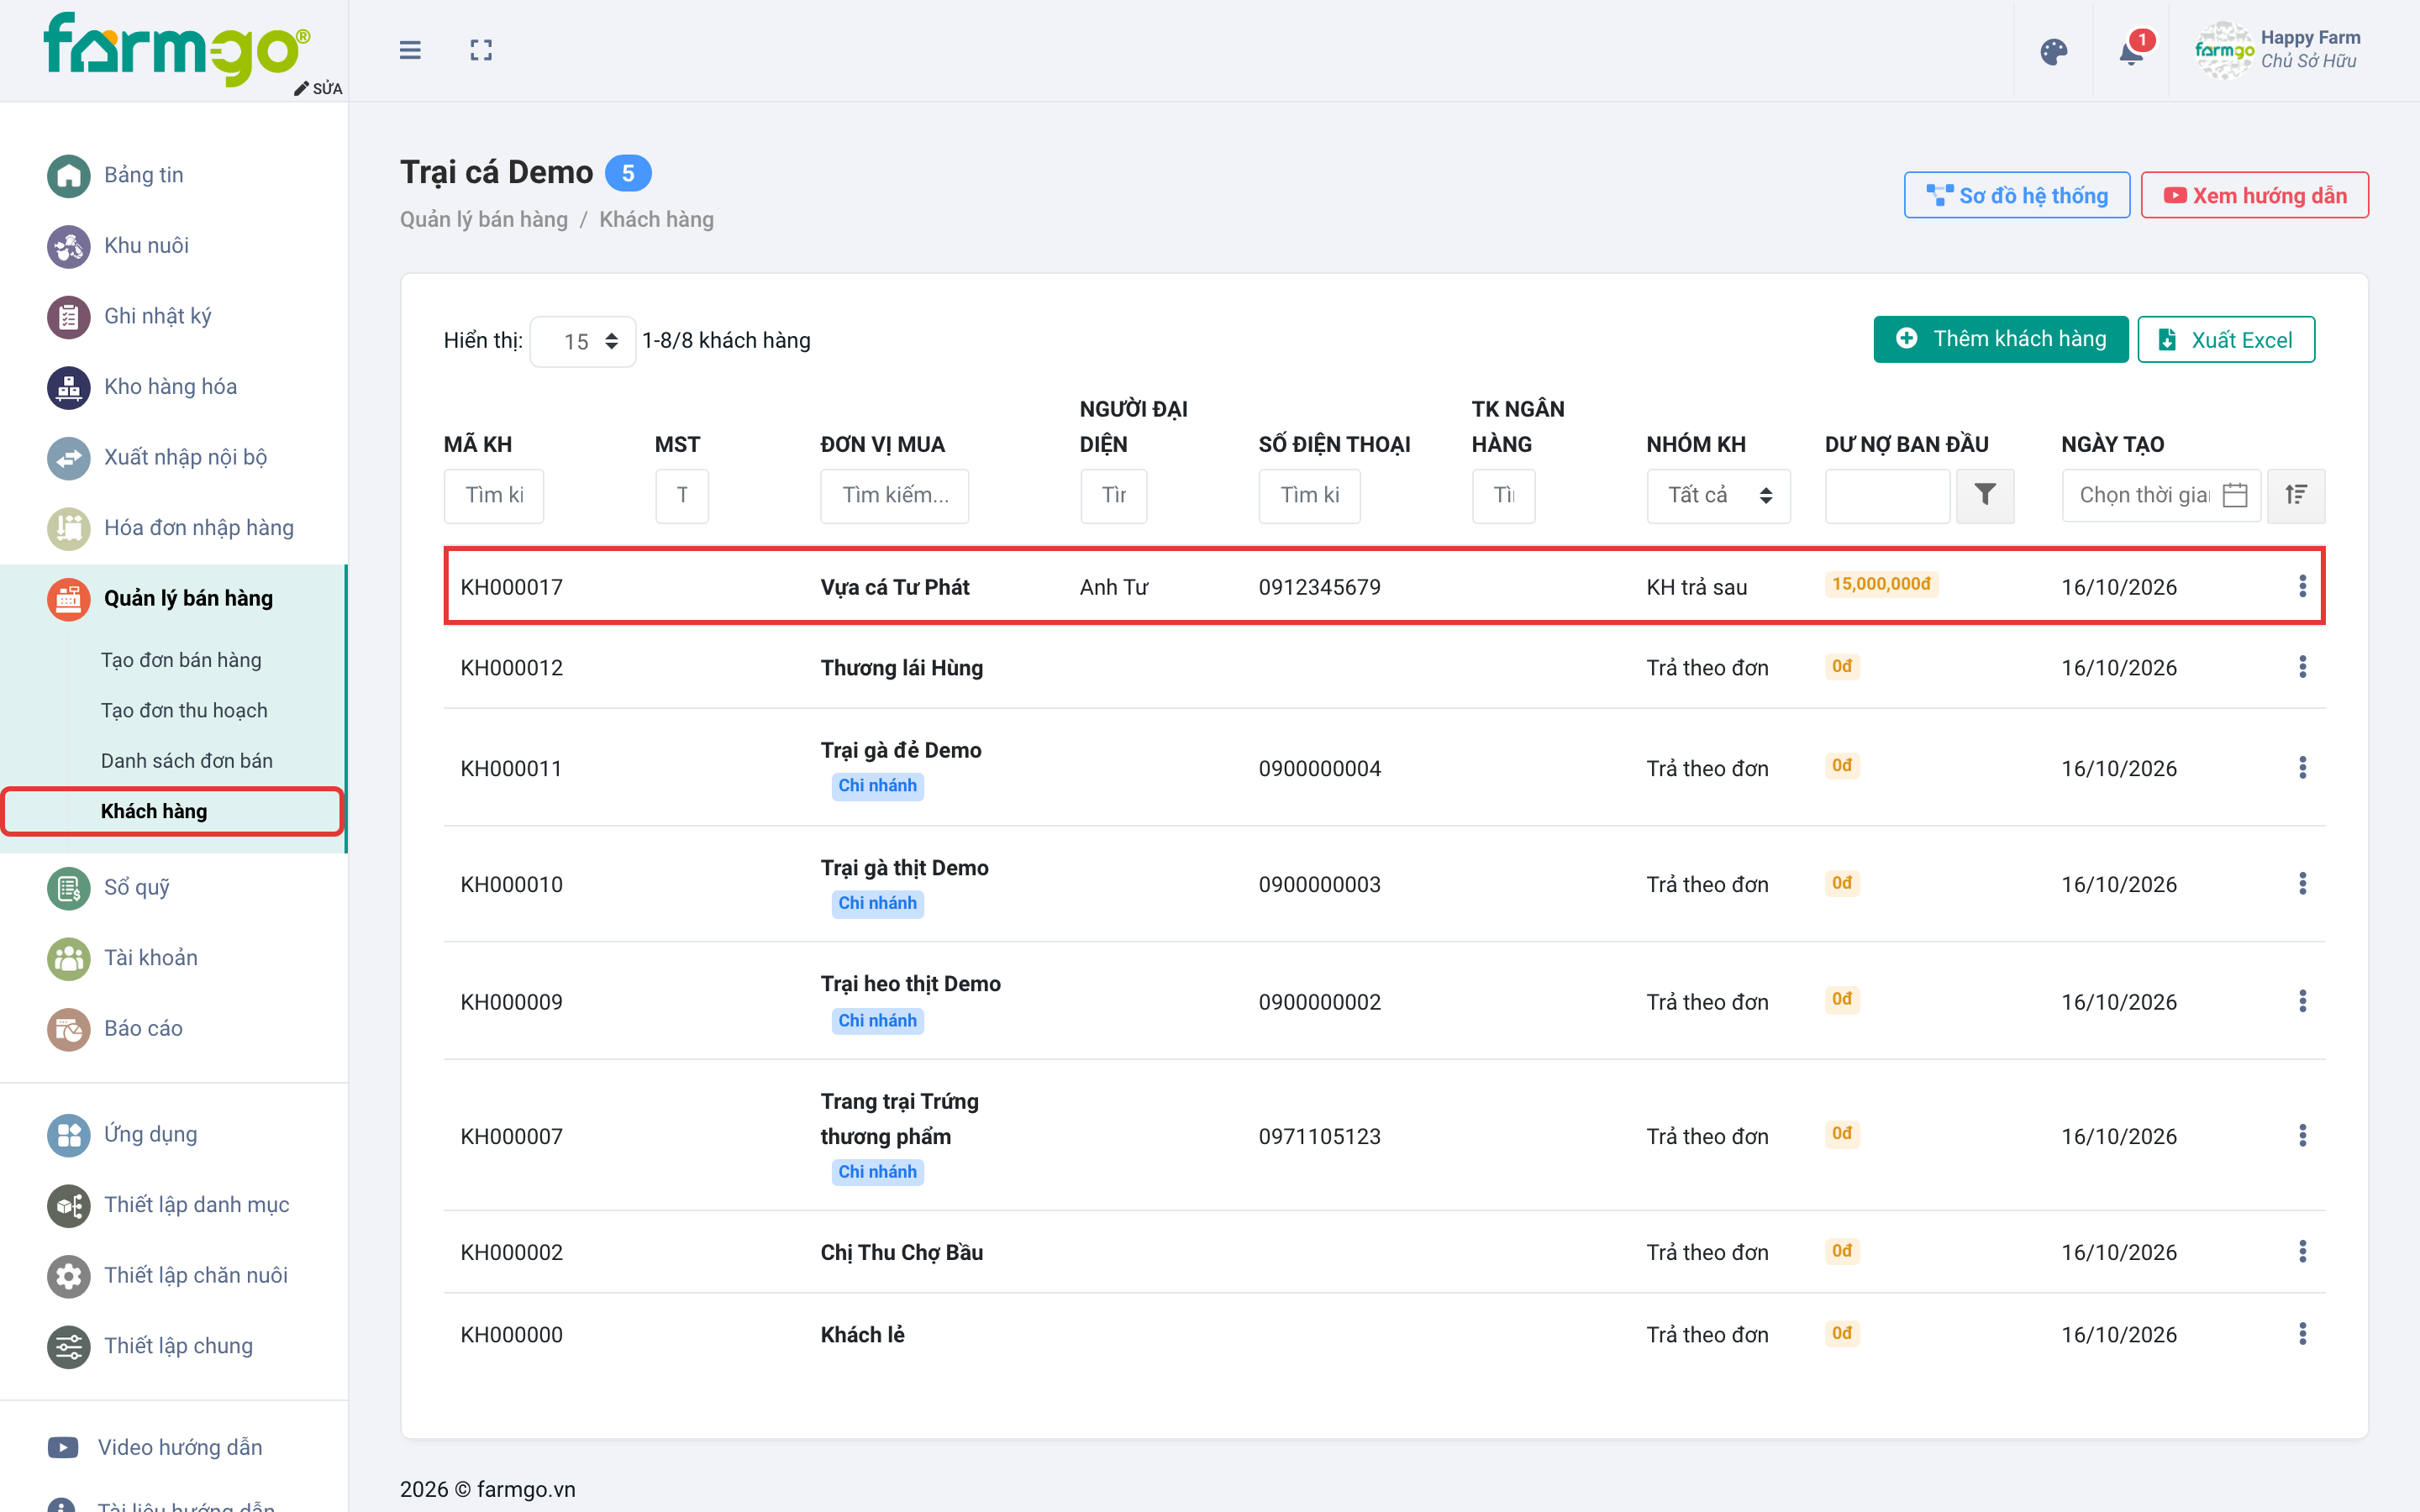Open the Hiển thị 15 rows dropdown

pos(583,341)
